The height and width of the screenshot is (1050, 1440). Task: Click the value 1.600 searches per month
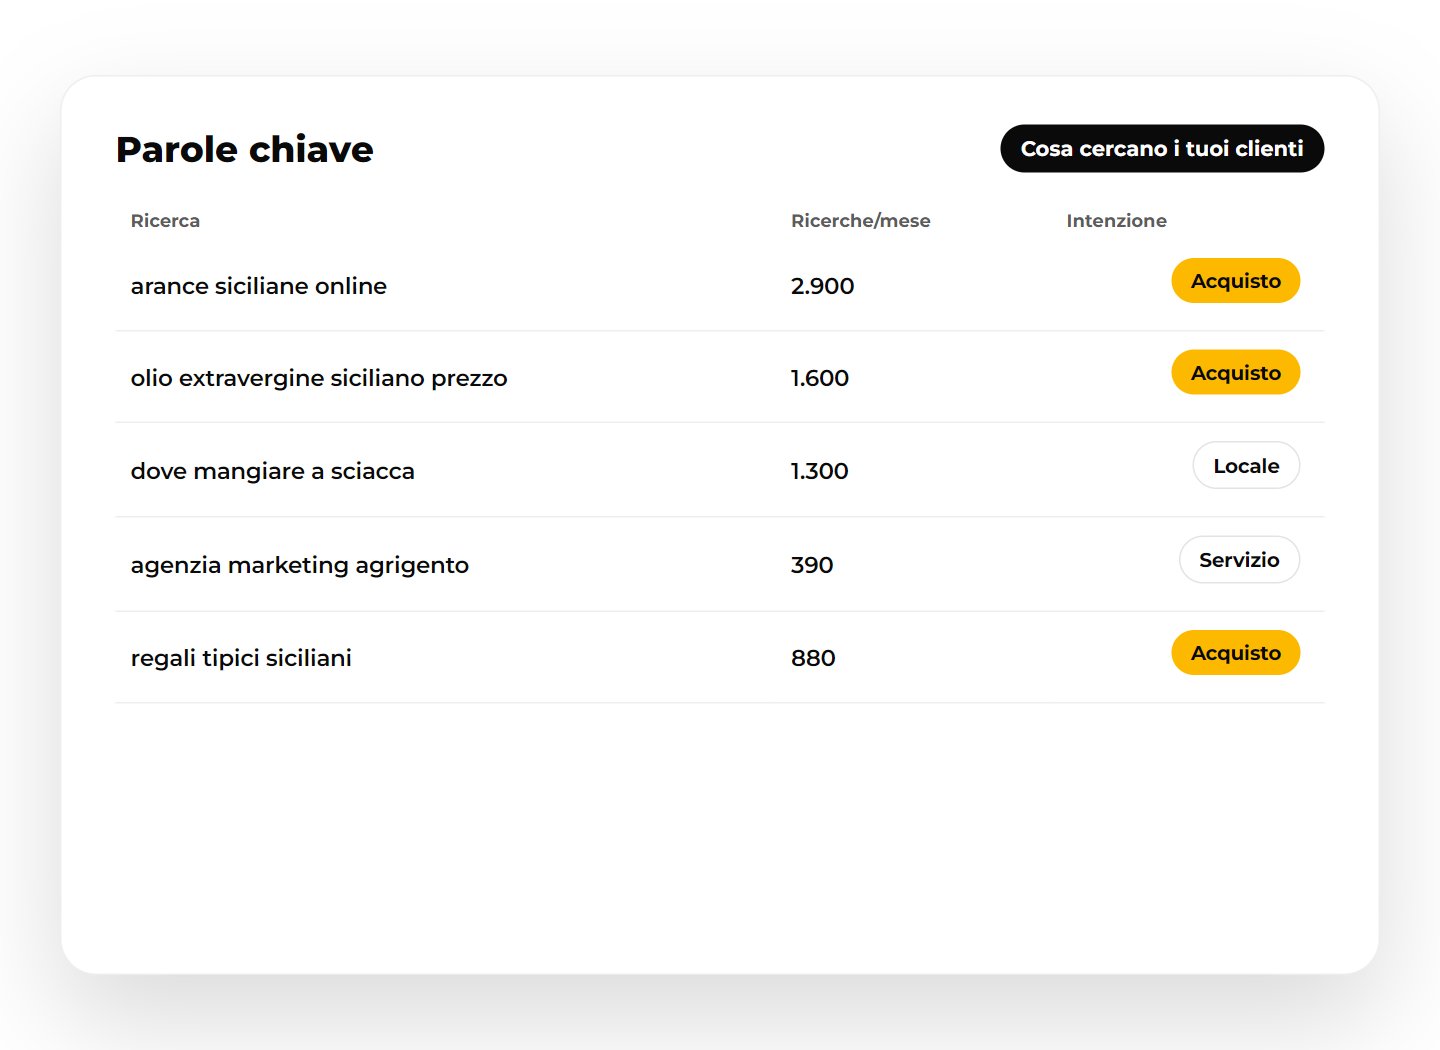820,378
